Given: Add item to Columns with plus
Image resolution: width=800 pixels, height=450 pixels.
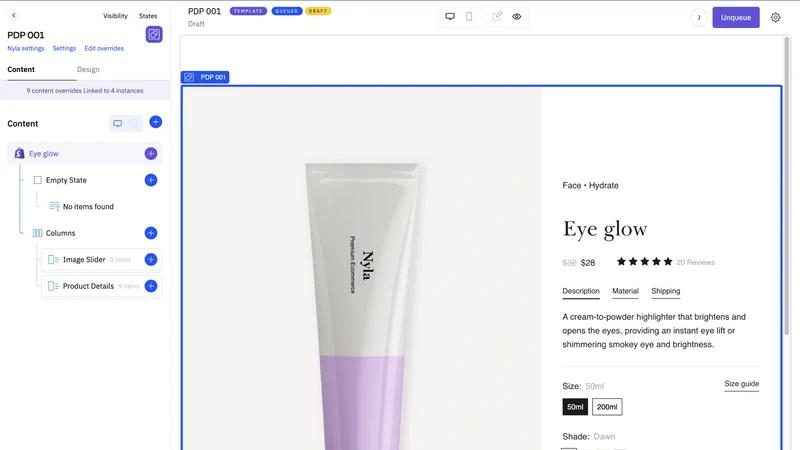Looking at the screenshot, I should (x=151, y=233).
